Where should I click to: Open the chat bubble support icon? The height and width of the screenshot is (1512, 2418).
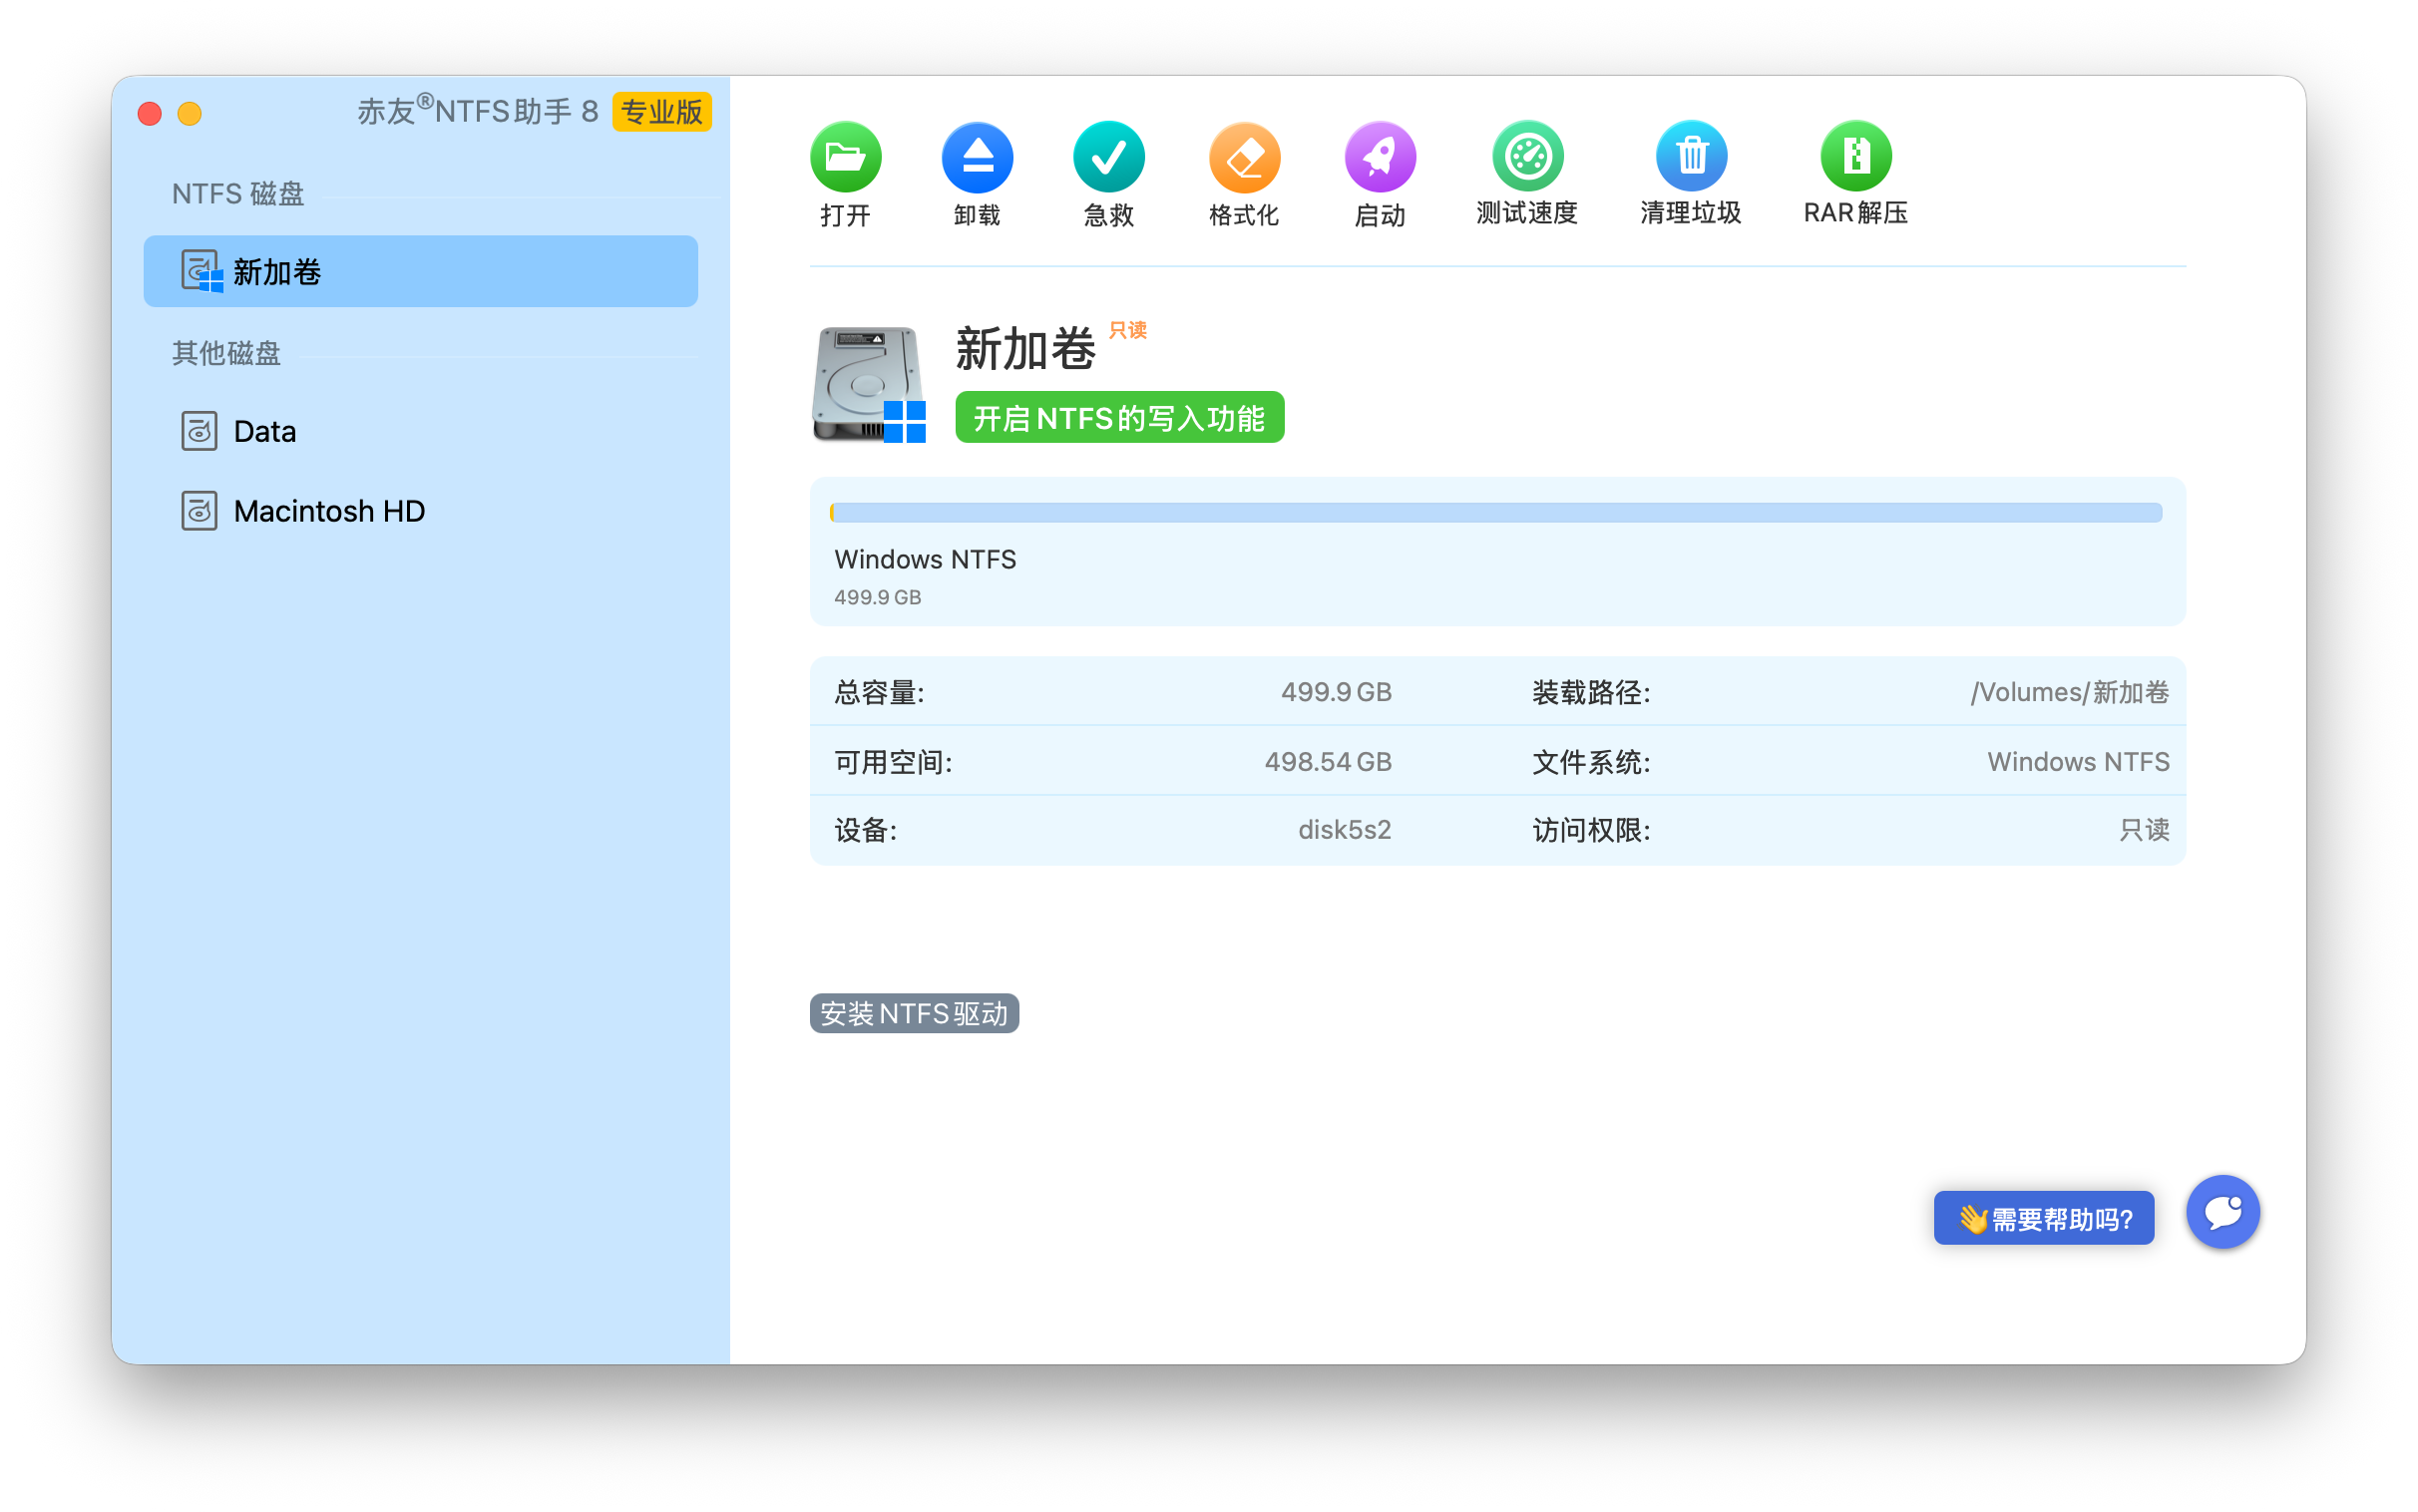(2222, 1212)
